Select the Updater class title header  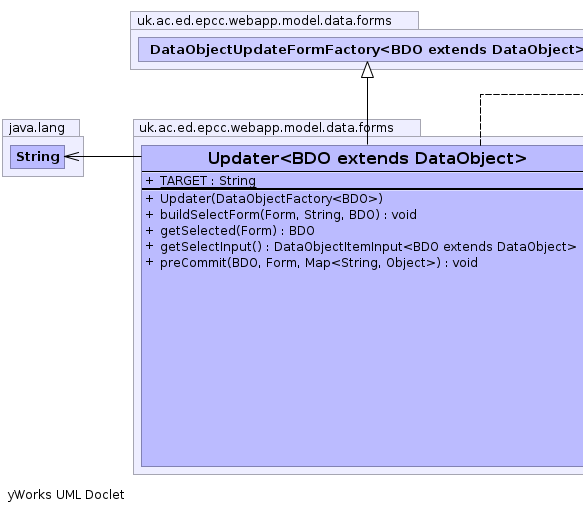tap(362, 158)
